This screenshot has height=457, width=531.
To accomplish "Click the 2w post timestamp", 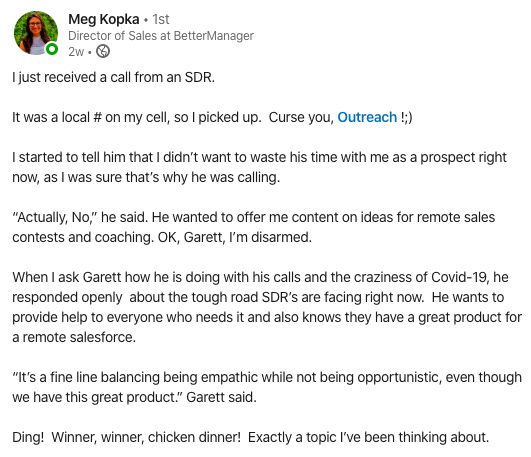I will click(76, 52).
